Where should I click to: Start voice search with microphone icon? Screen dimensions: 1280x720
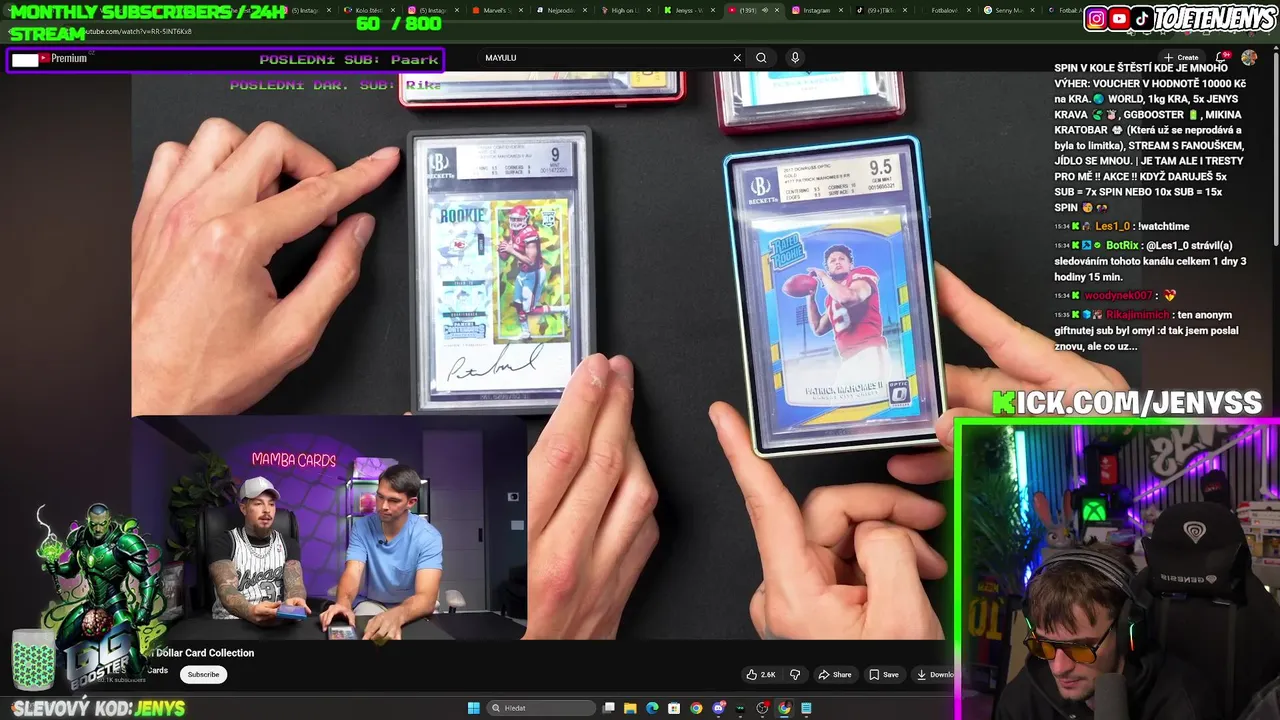click(x=795, y=58)
